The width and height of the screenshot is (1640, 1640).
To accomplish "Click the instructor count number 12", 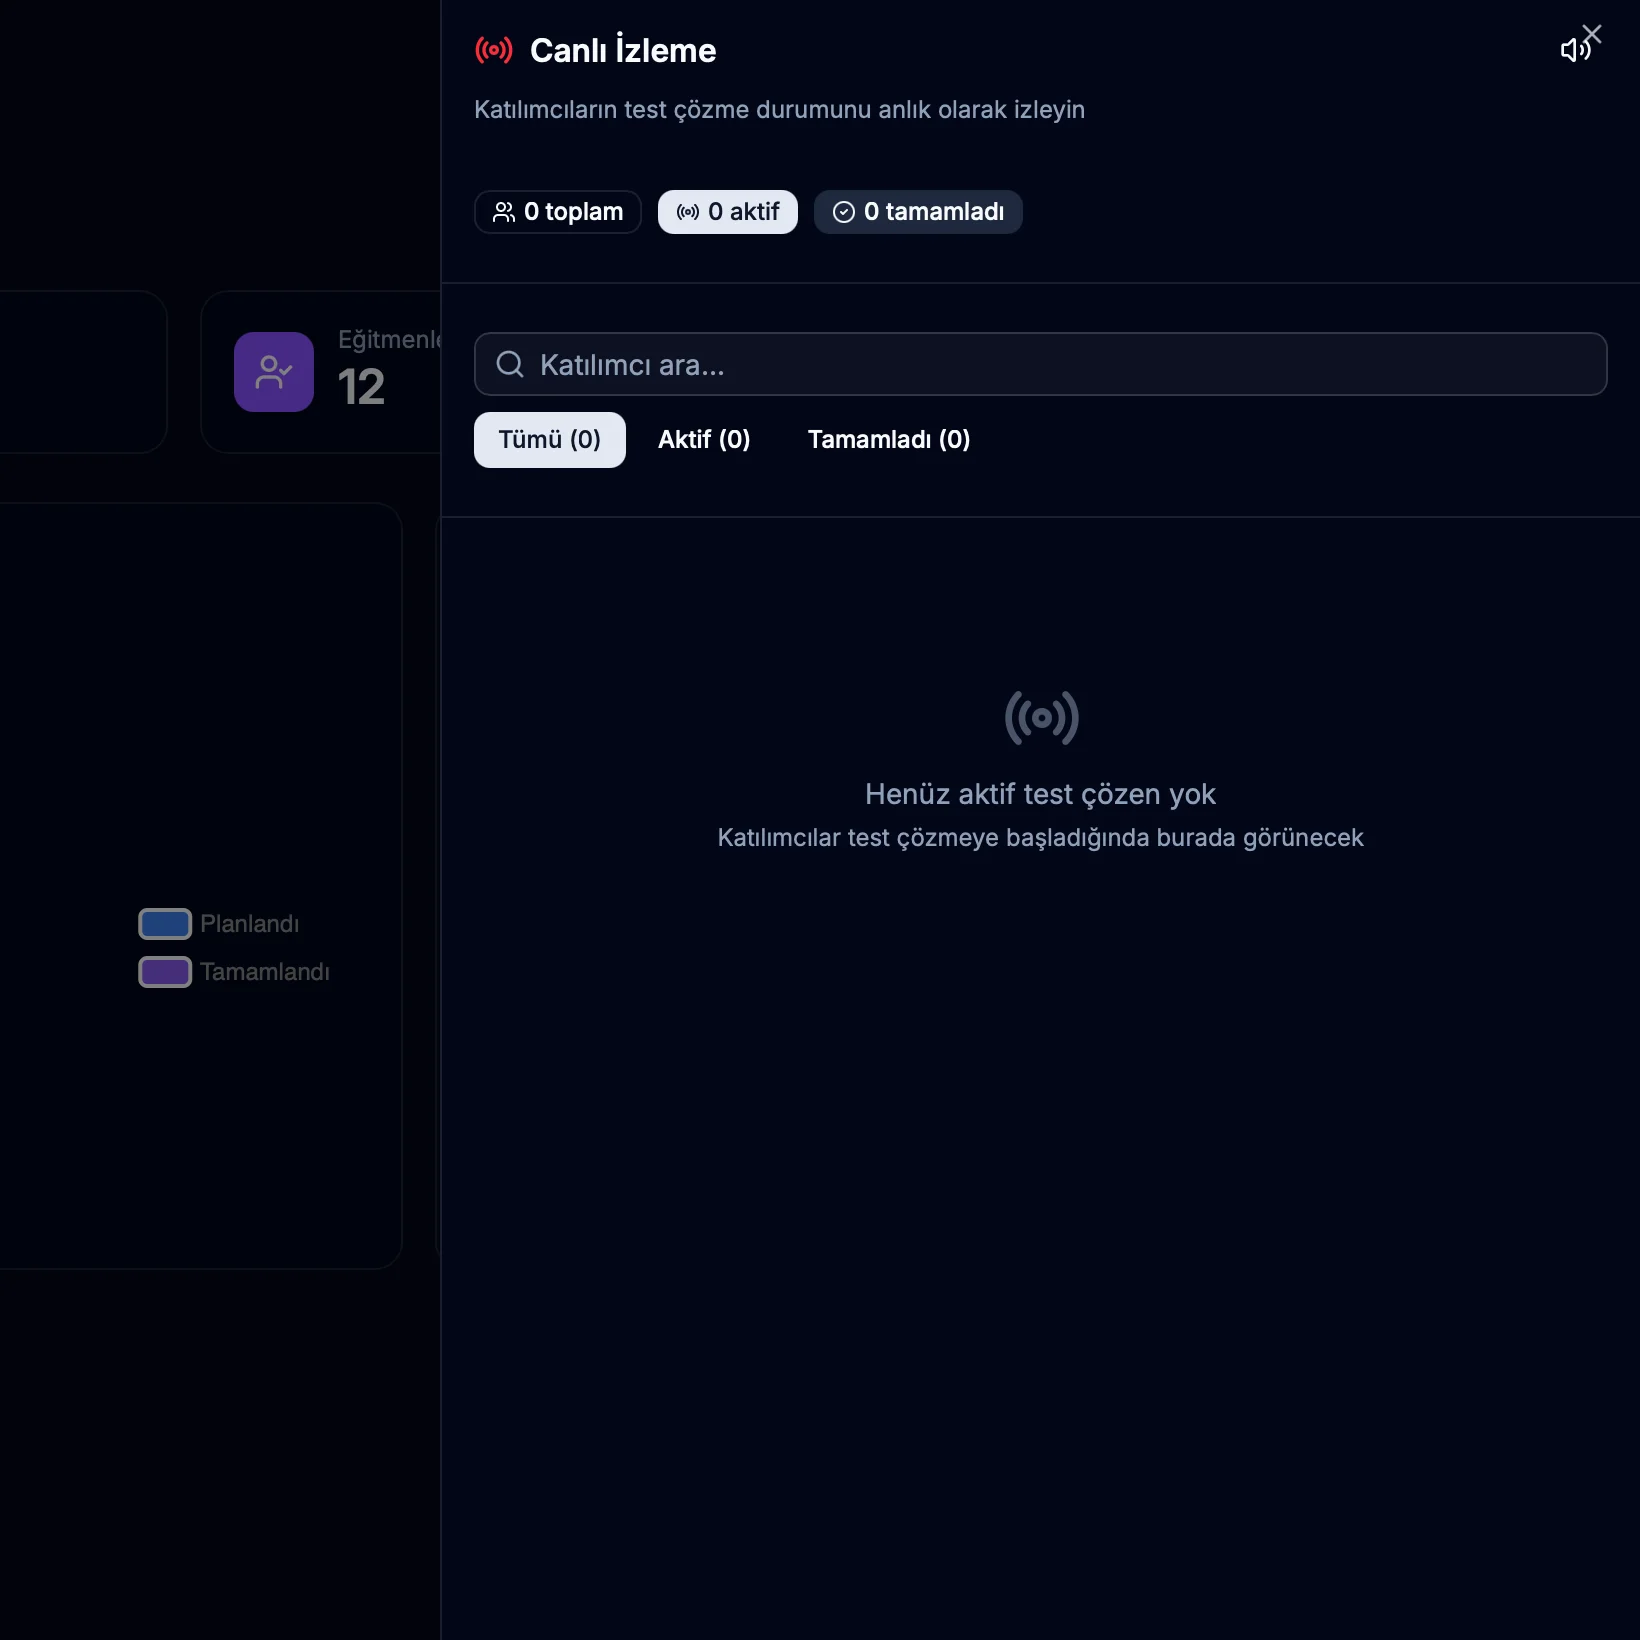I will pyautogui.click(x=361, y=388).
